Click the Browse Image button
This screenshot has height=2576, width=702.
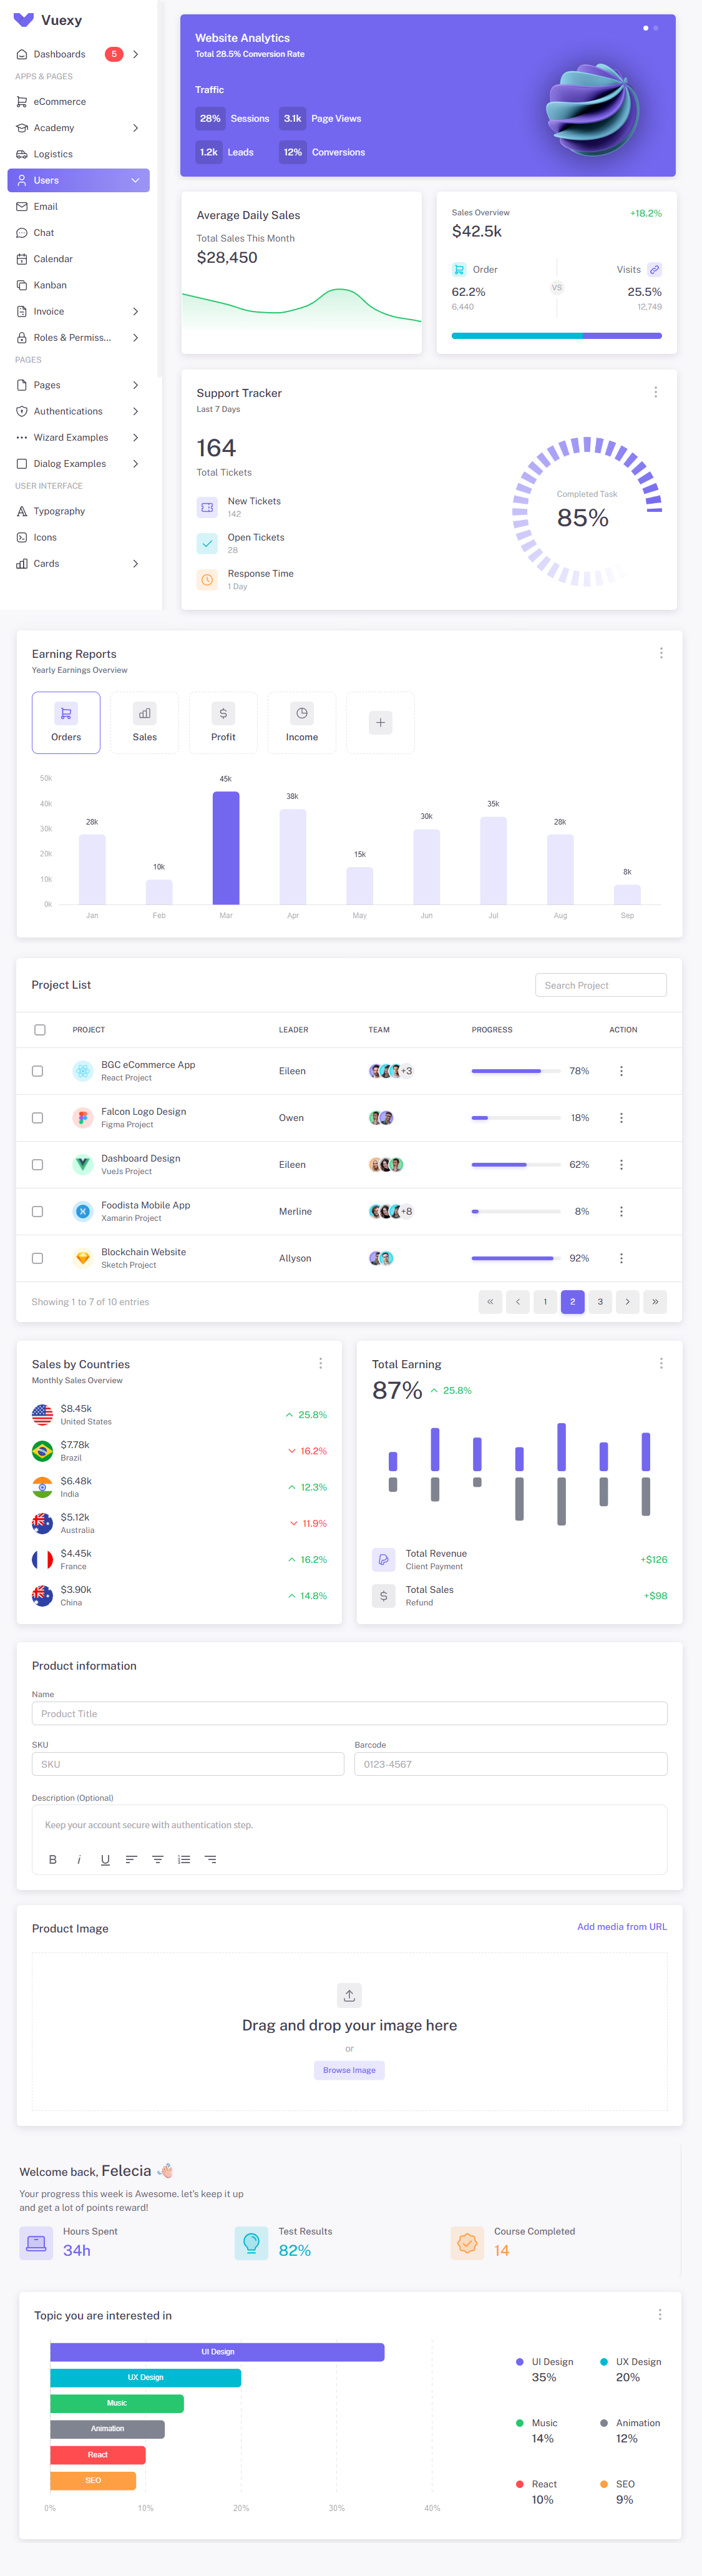tap(349, 2070)
